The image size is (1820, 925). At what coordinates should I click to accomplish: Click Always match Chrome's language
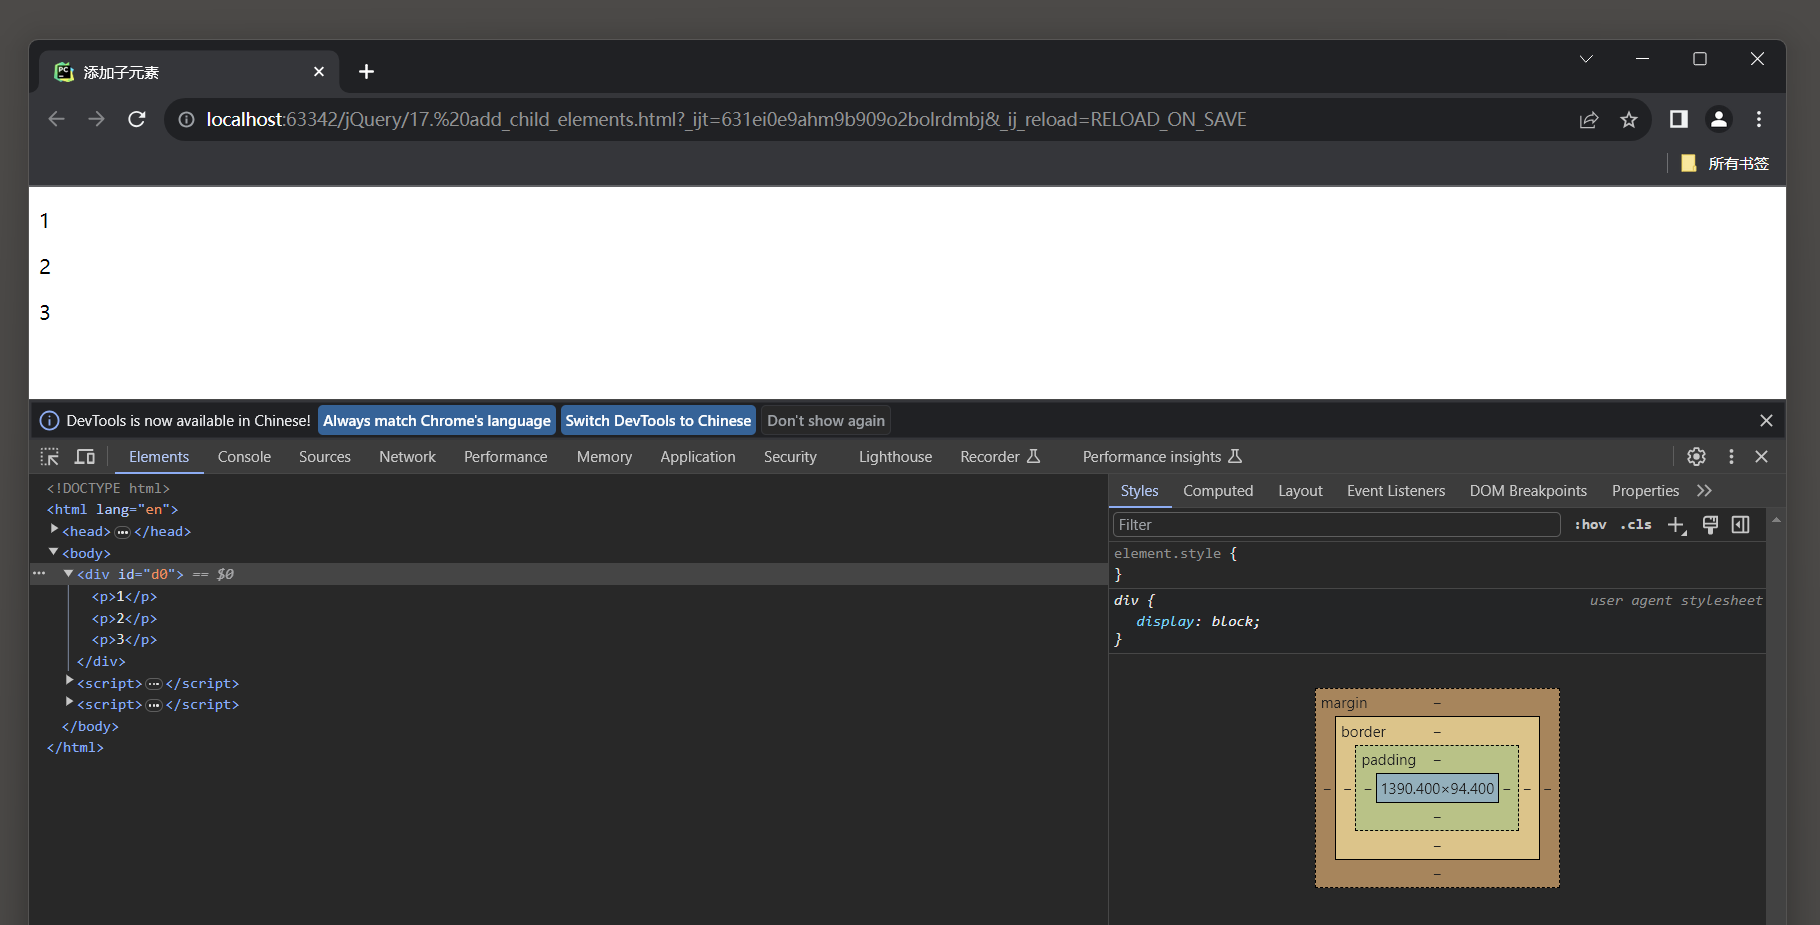(437, 421)
